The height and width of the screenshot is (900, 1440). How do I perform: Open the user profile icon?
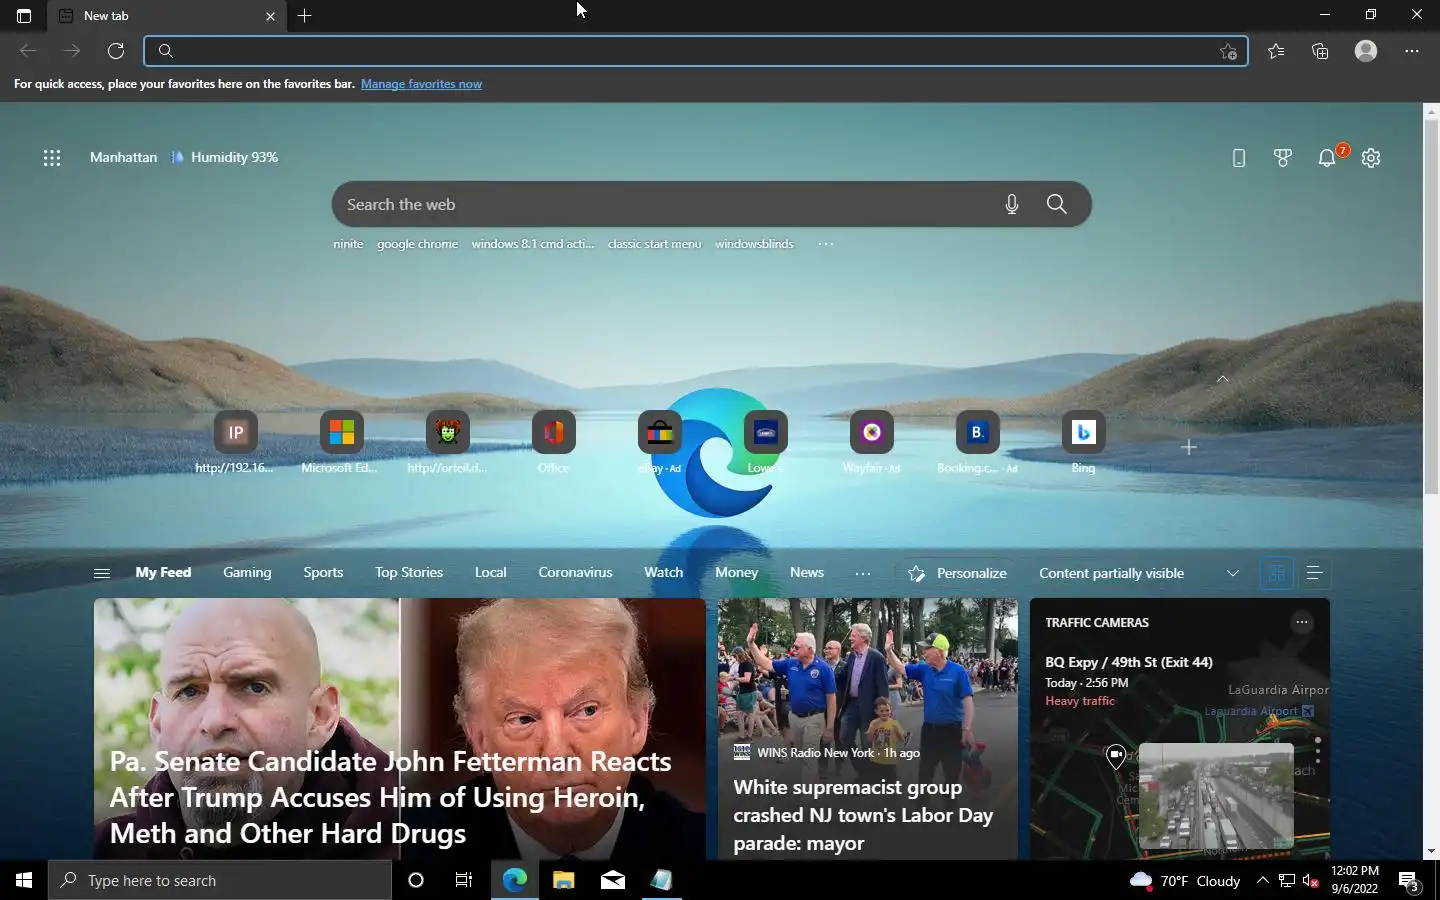tap(1366, 51)
